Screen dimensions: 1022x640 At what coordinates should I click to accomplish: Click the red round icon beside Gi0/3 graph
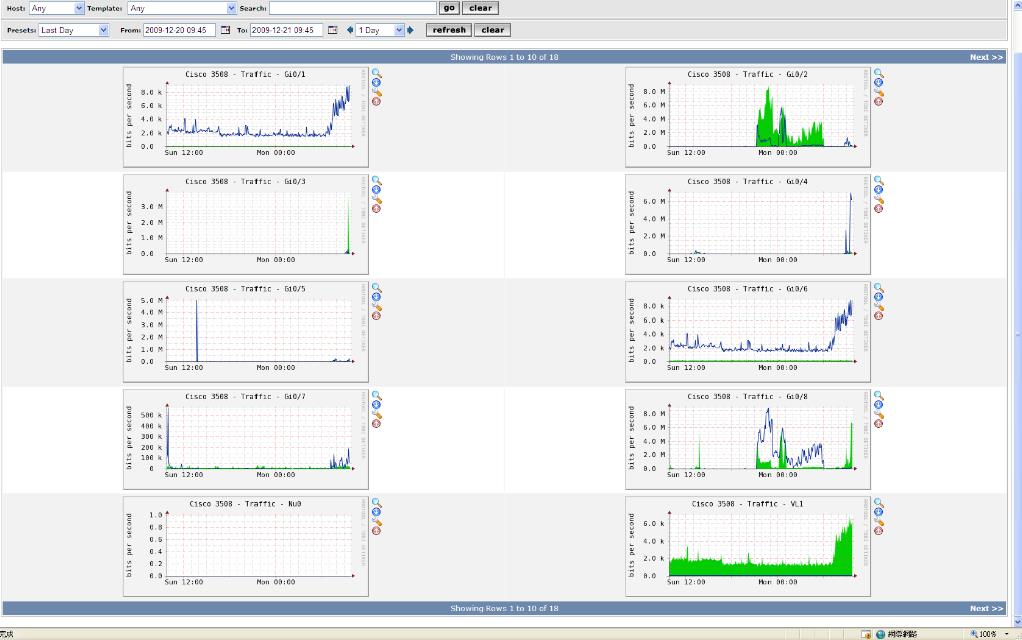click(x=377, y=209)
